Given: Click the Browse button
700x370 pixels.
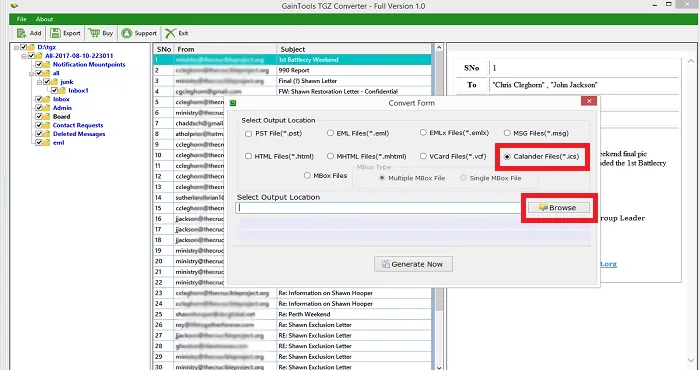Looking at the screenshot, I should pyautogui.click(x=558, y=208).
